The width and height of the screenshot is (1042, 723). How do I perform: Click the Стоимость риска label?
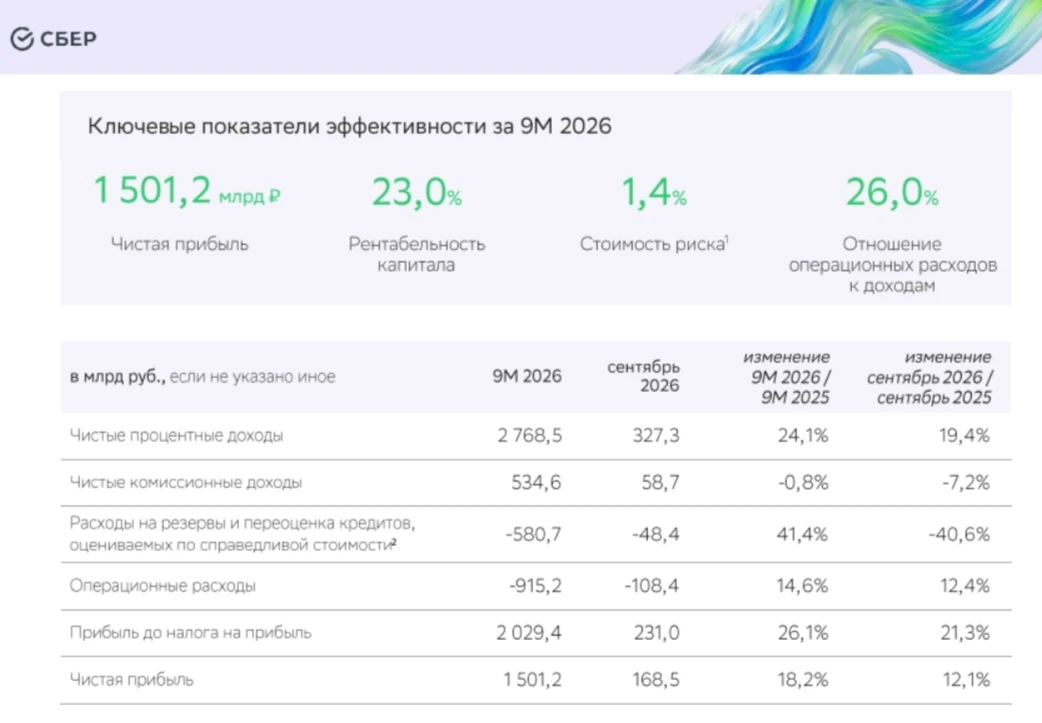tap(654, 244)
